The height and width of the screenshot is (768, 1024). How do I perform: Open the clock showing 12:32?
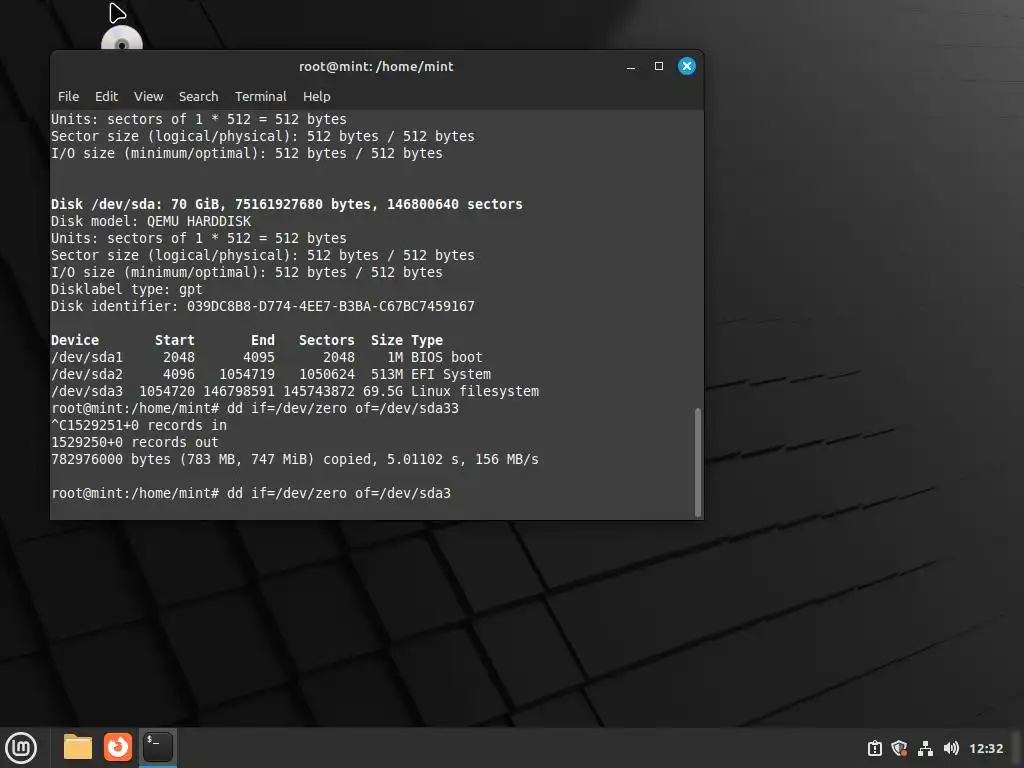(985, 748)
